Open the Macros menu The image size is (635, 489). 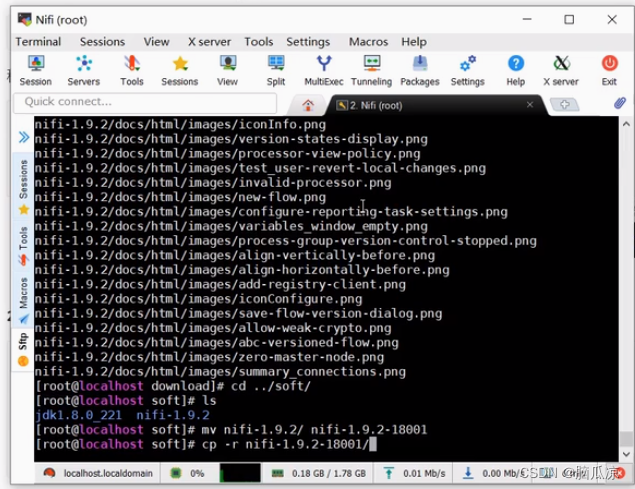click(x=368, y=42)
